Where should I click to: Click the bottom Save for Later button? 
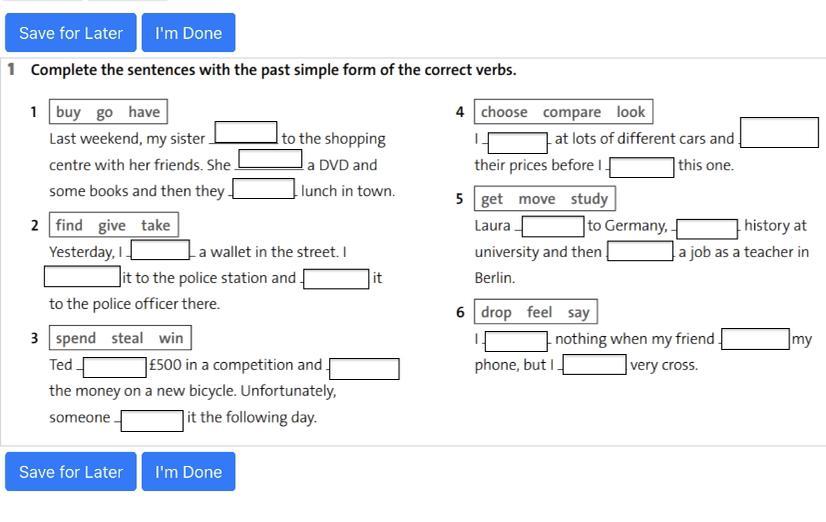pos(71,471)
